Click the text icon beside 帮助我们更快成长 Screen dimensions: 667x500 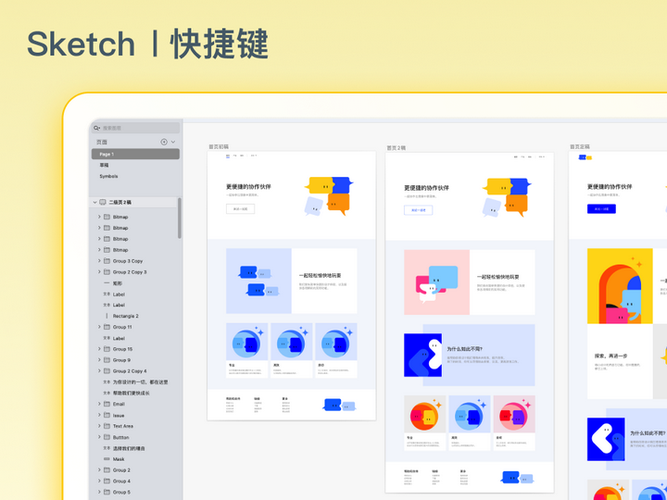click(x=107, y=393)
